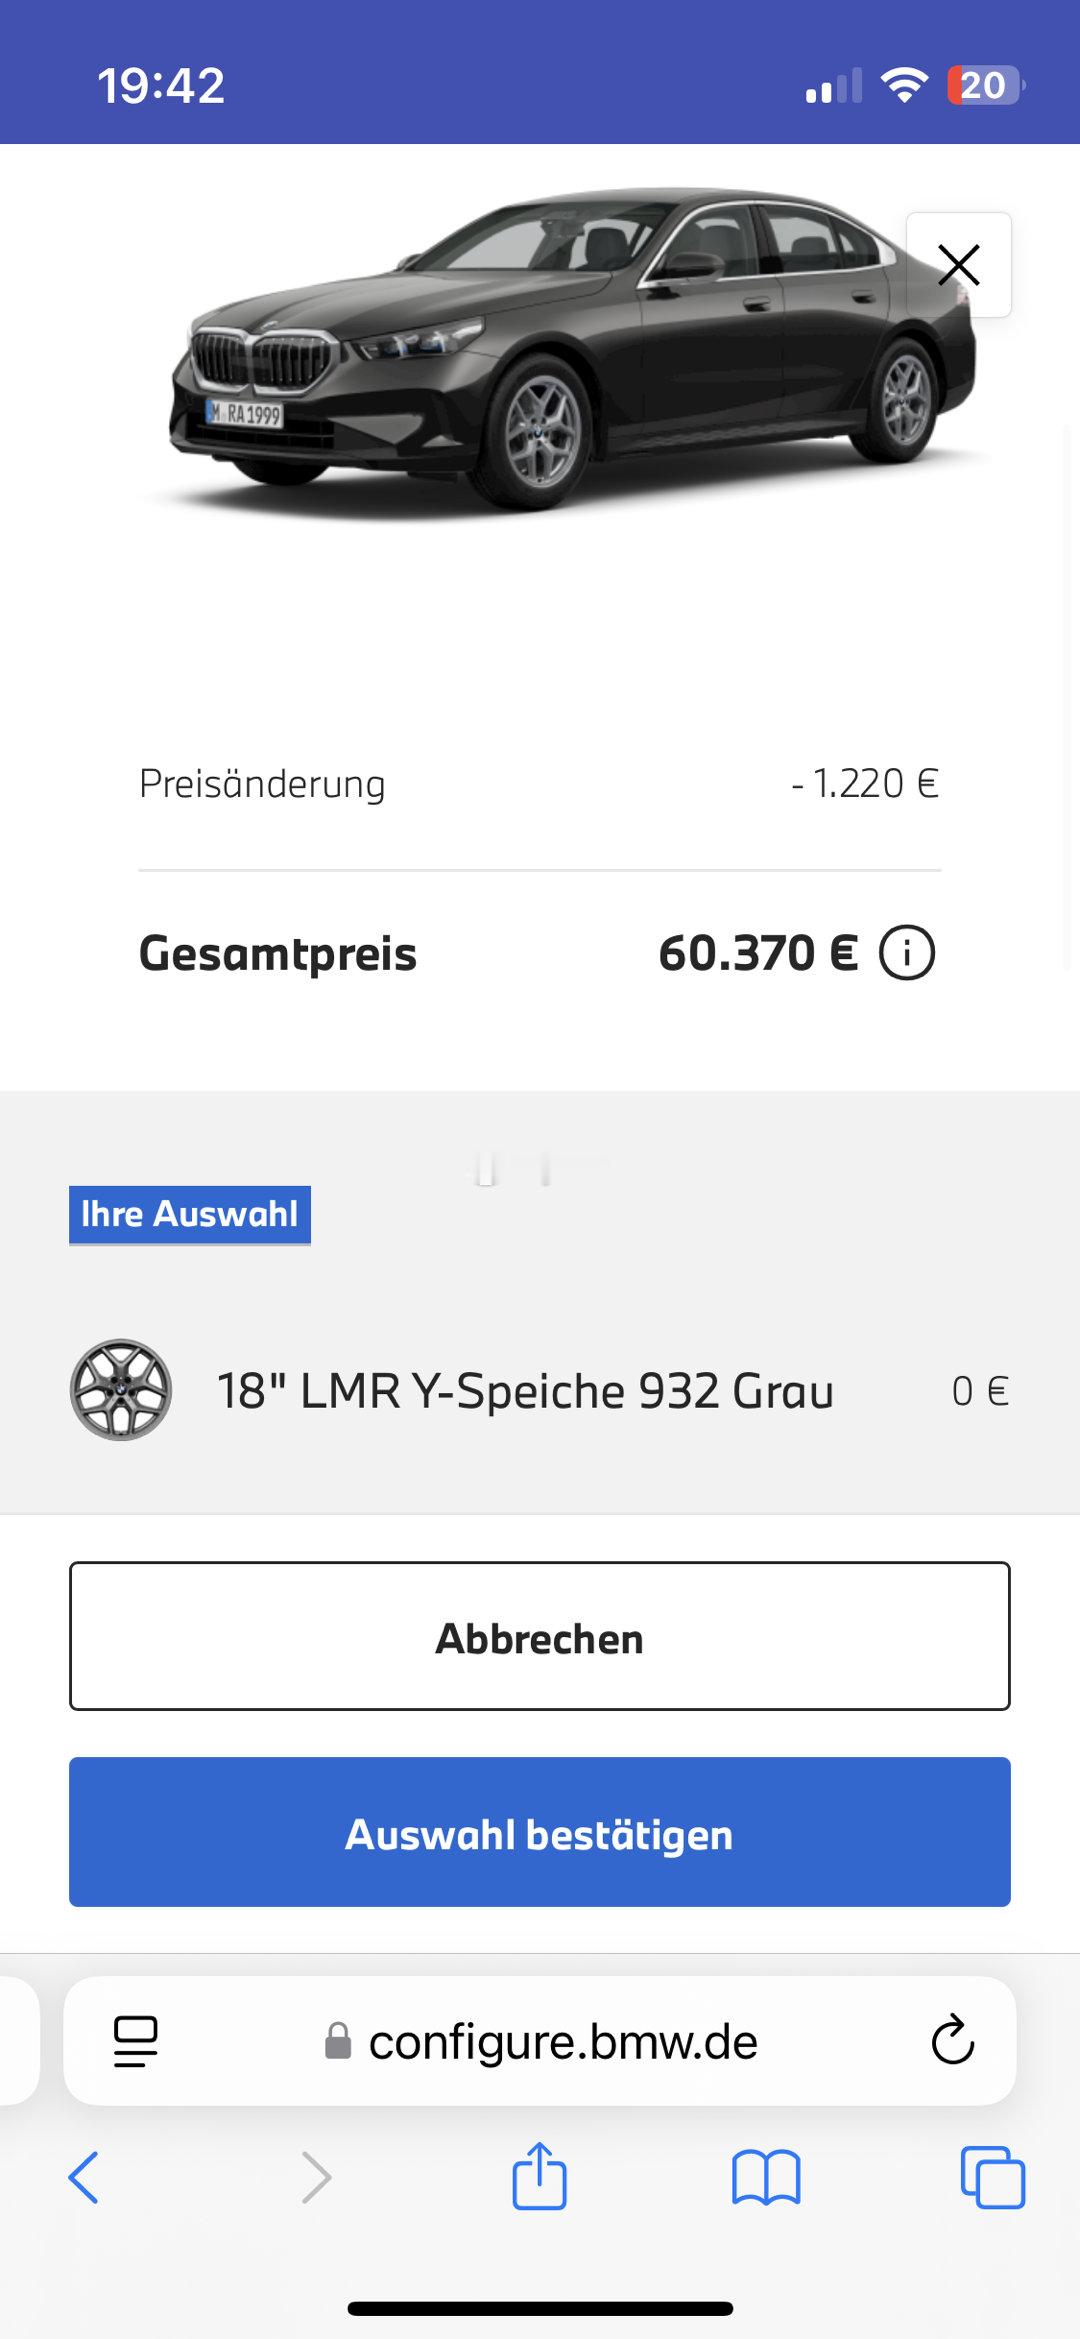This screenshot has width=1080, height=2339.
Task: Tap the battery indicator in the status bar
Action: point(986,86)
